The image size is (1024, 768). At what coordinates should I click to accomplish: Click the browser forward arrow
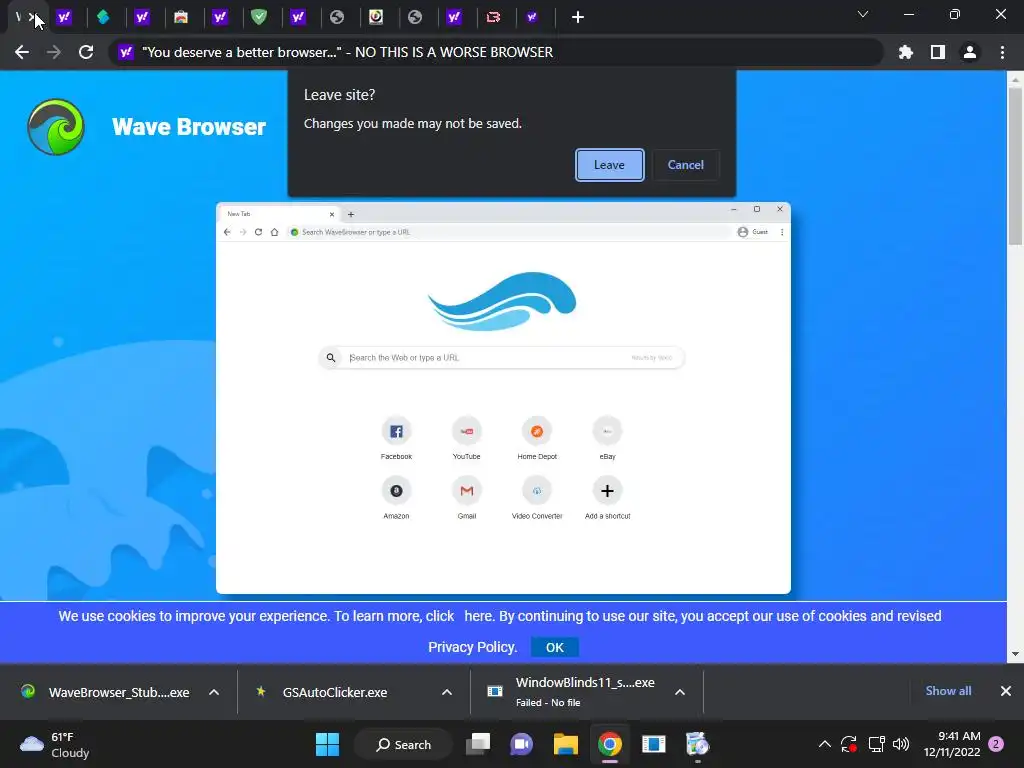click(x=54, y=52)
